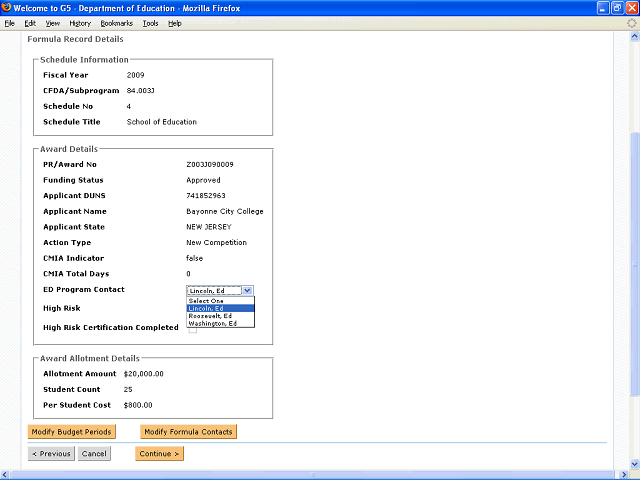Click the Modify Budget Periods button
640x480 pixels.
[71, 432]
